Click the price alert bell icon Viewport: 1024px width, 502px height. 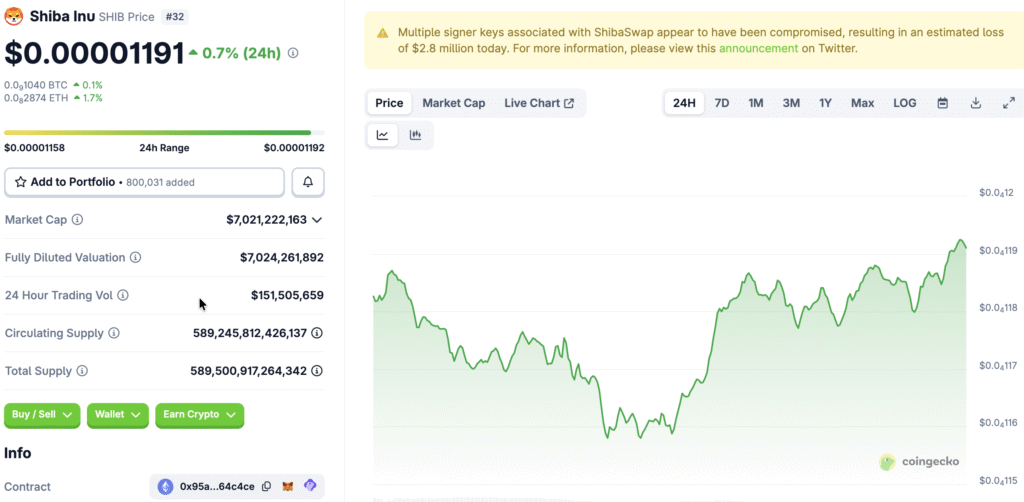[308, 182]
